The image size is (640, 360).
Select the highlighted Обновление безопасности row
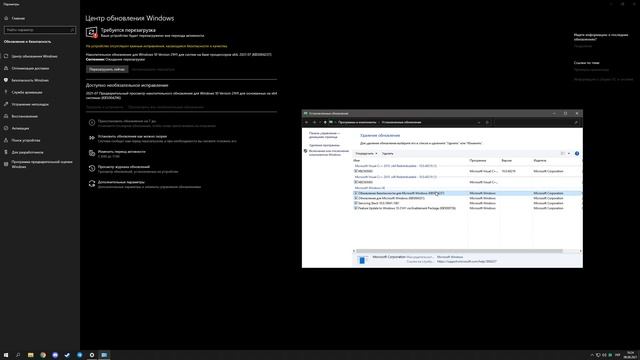pos(467,193)
